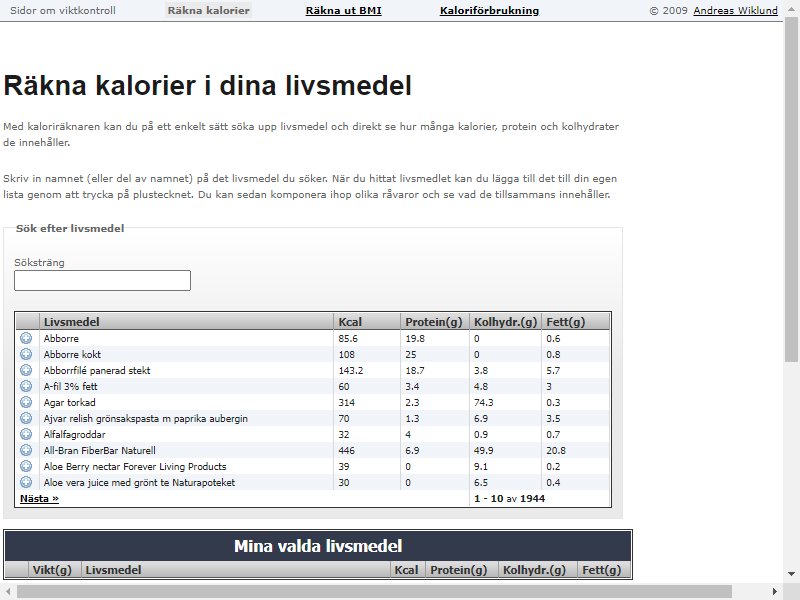Viewport: 800px width, 600px height.
Task: Go to next results with Nästa »
Action: click(x=39, y=498)
